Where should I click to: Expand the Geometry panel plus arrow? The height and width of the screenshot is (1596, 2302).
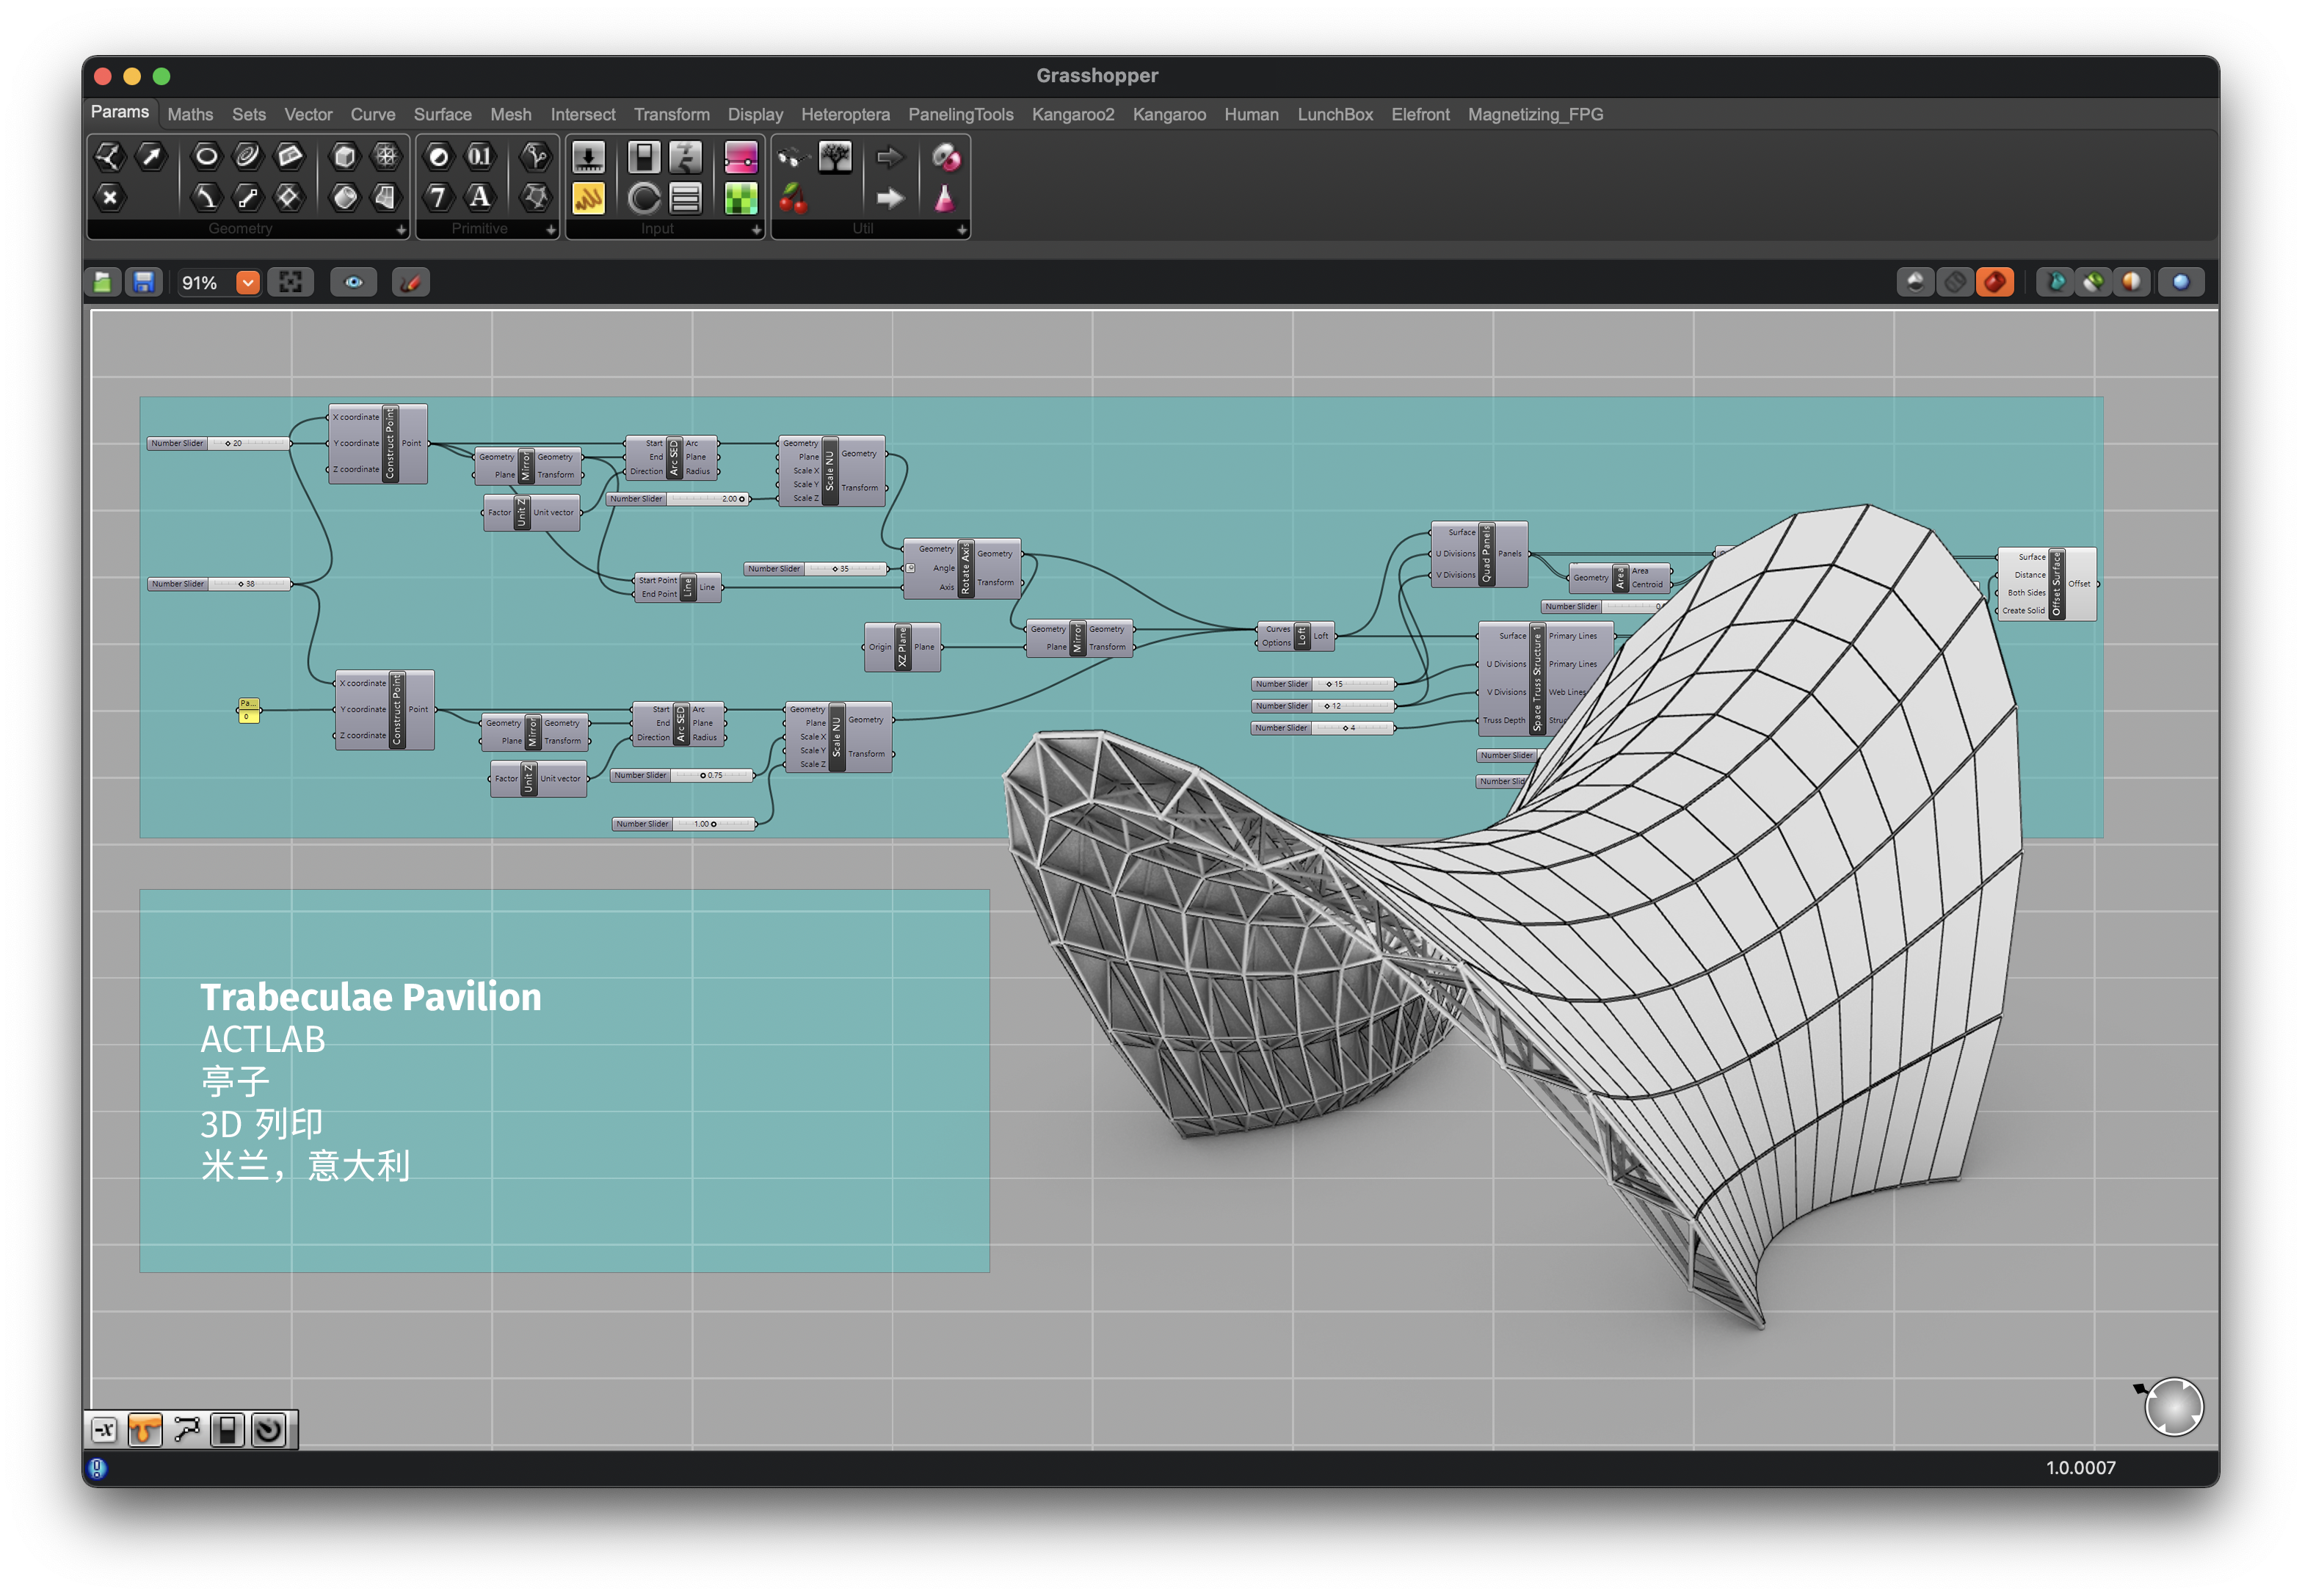401,229
